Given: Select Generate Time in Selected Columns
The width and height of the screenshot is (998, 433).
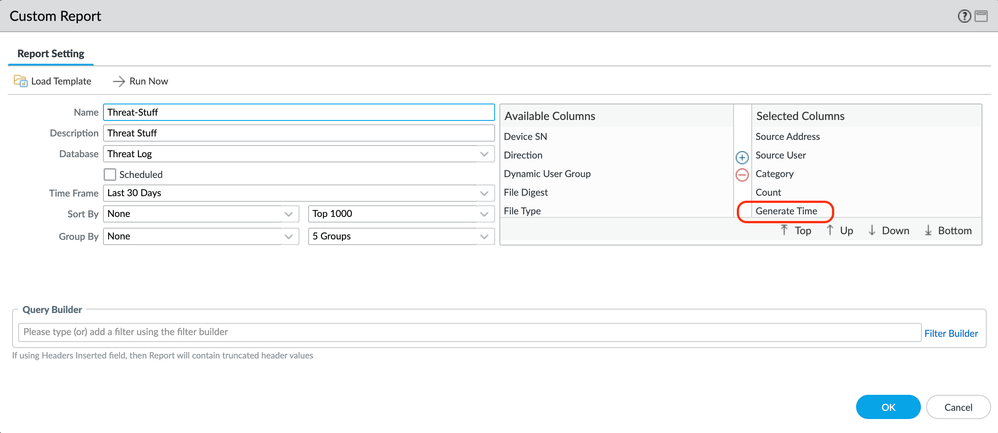Looking at the screenshot, I should 786,212.
